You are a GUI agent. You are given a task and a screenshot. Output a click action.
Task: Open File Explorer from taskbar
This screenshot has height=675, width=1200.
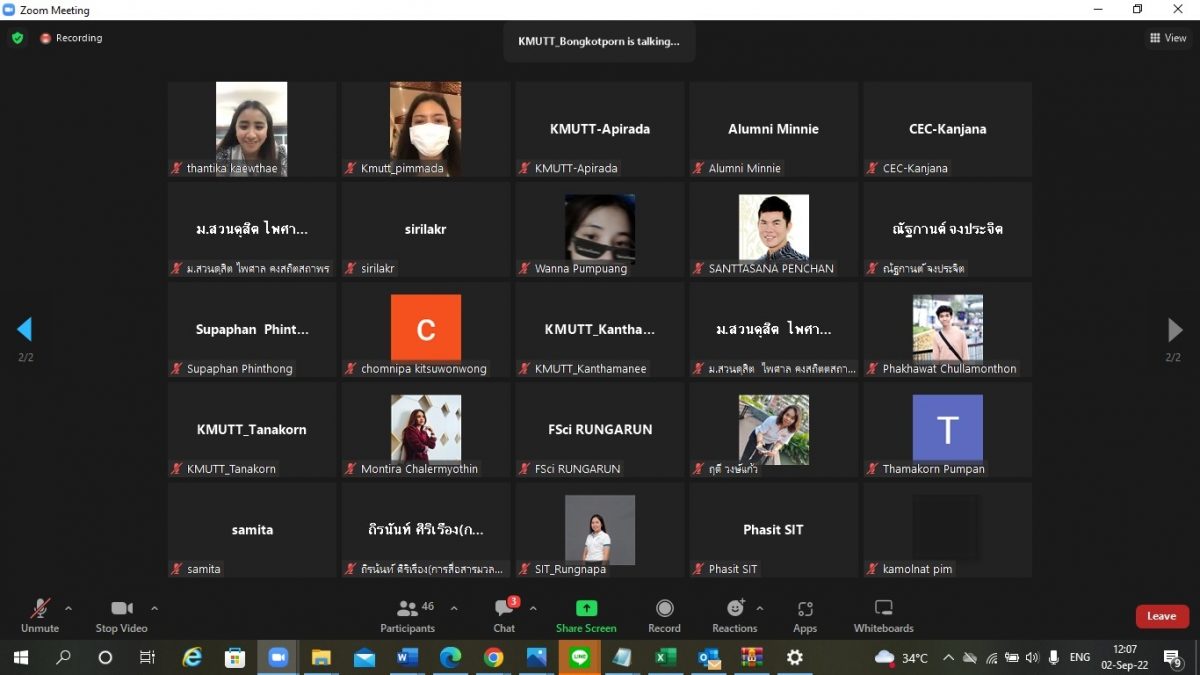(x=321, y=658)
